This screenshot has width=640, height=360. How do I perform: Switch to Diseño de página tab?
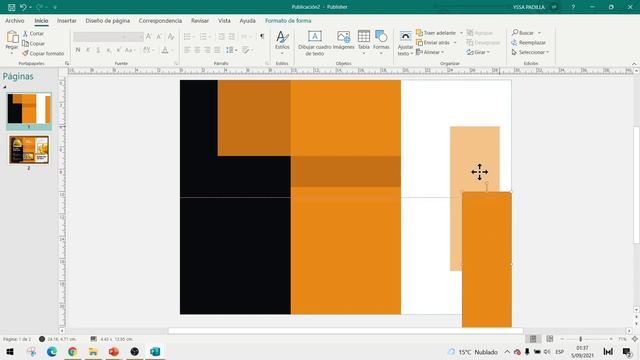(107, 20)
